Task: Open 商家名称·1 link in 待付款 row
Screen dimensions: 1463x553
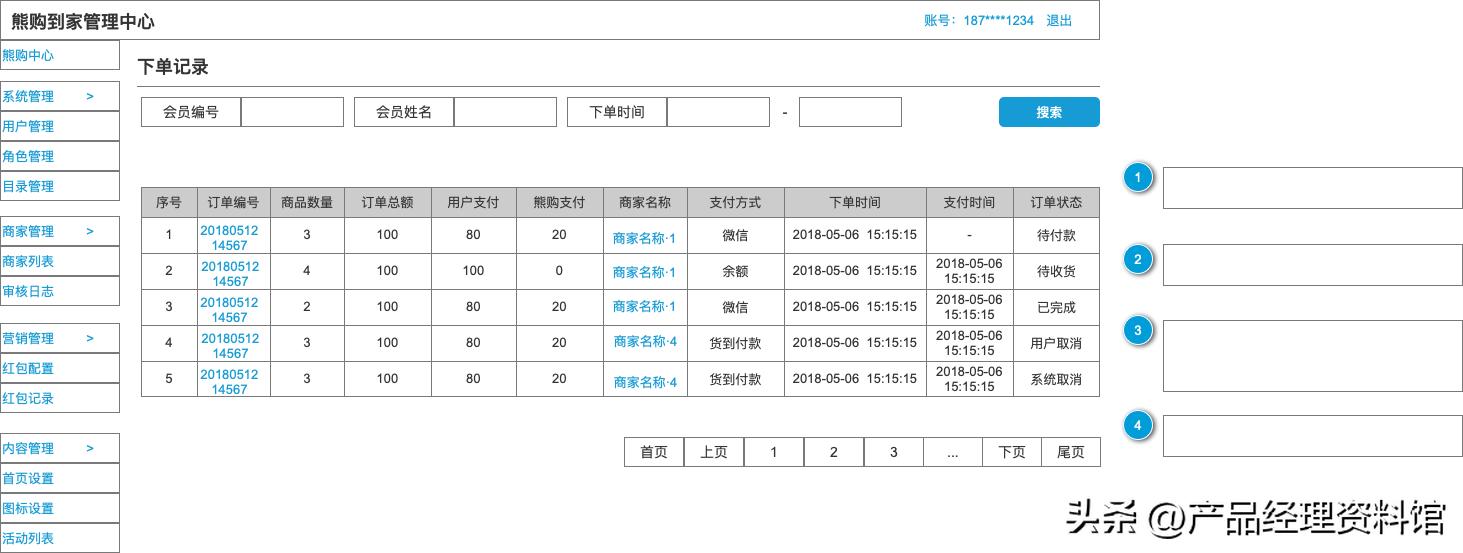Action: [x=644, y=238]
